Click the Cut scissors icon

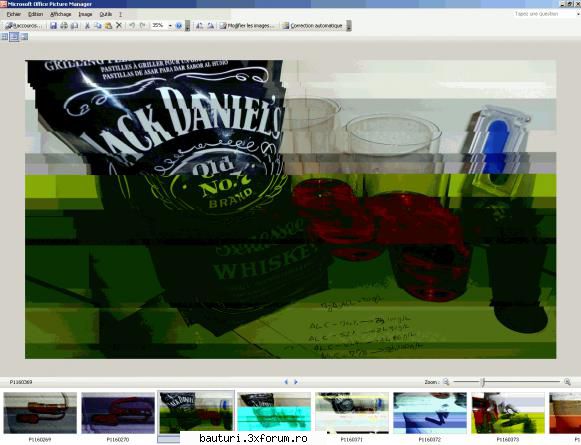(87, 26)
